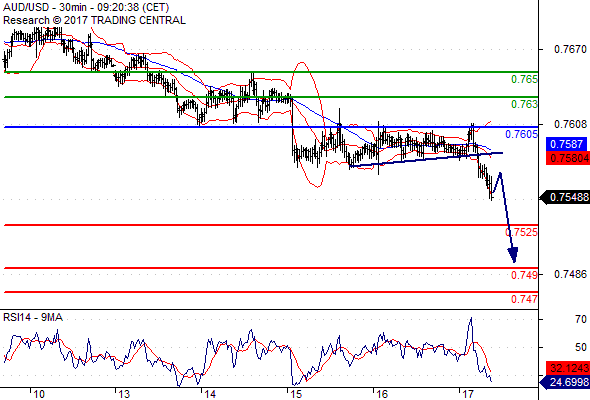Click the 0.763 green resistance label
Screen dimensions: 590x400
(x=524, y=104)
